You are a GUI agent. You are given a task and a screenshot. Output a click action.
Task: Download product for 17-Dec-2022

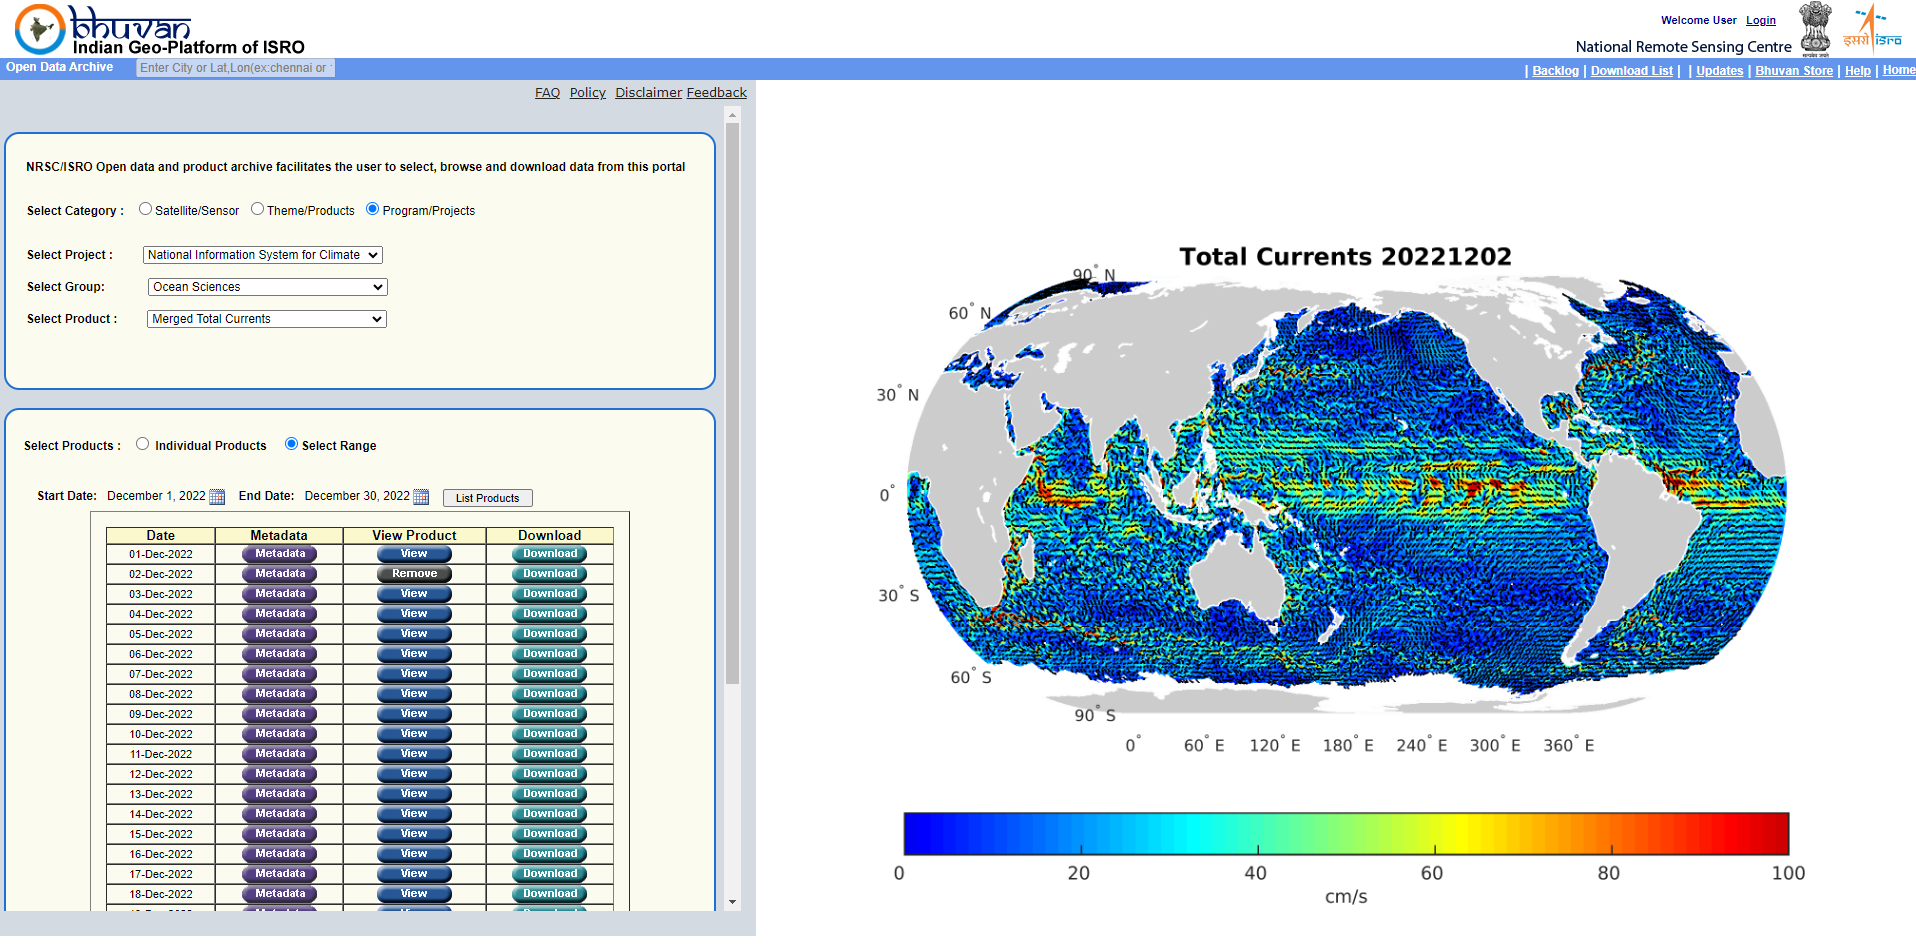click(x=549, y=874)
